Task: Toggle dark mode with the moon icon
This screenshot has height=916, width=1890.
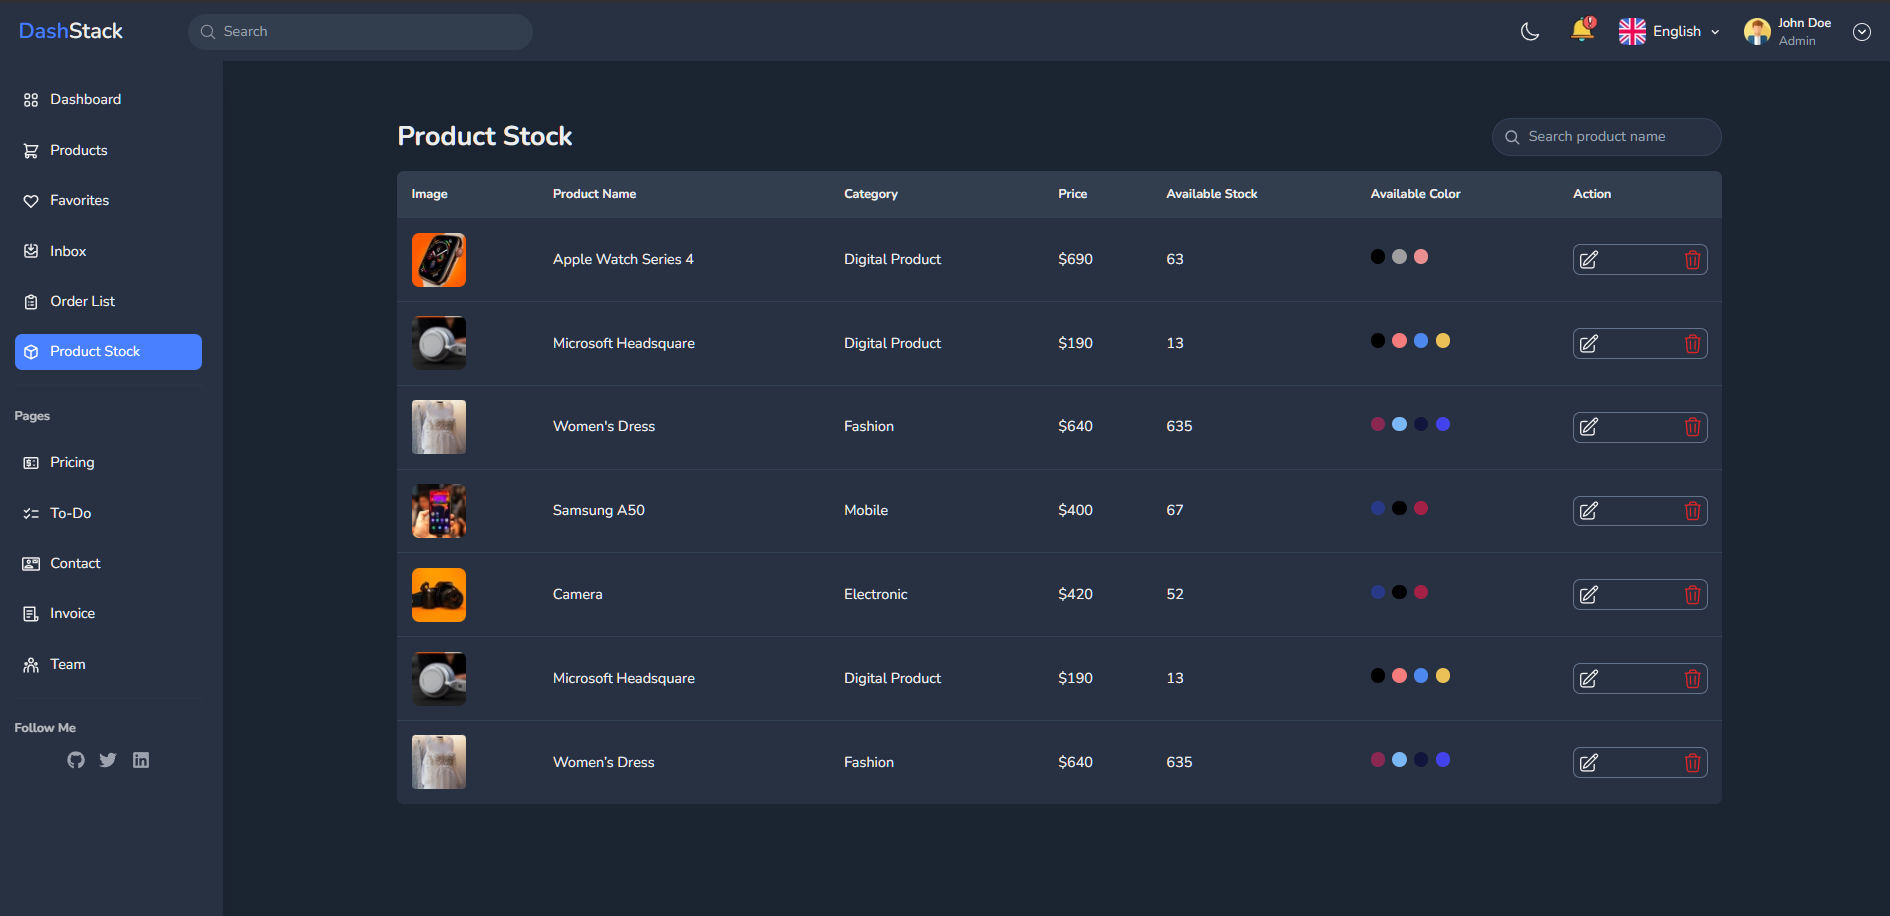Action: tap(1529, 31)
